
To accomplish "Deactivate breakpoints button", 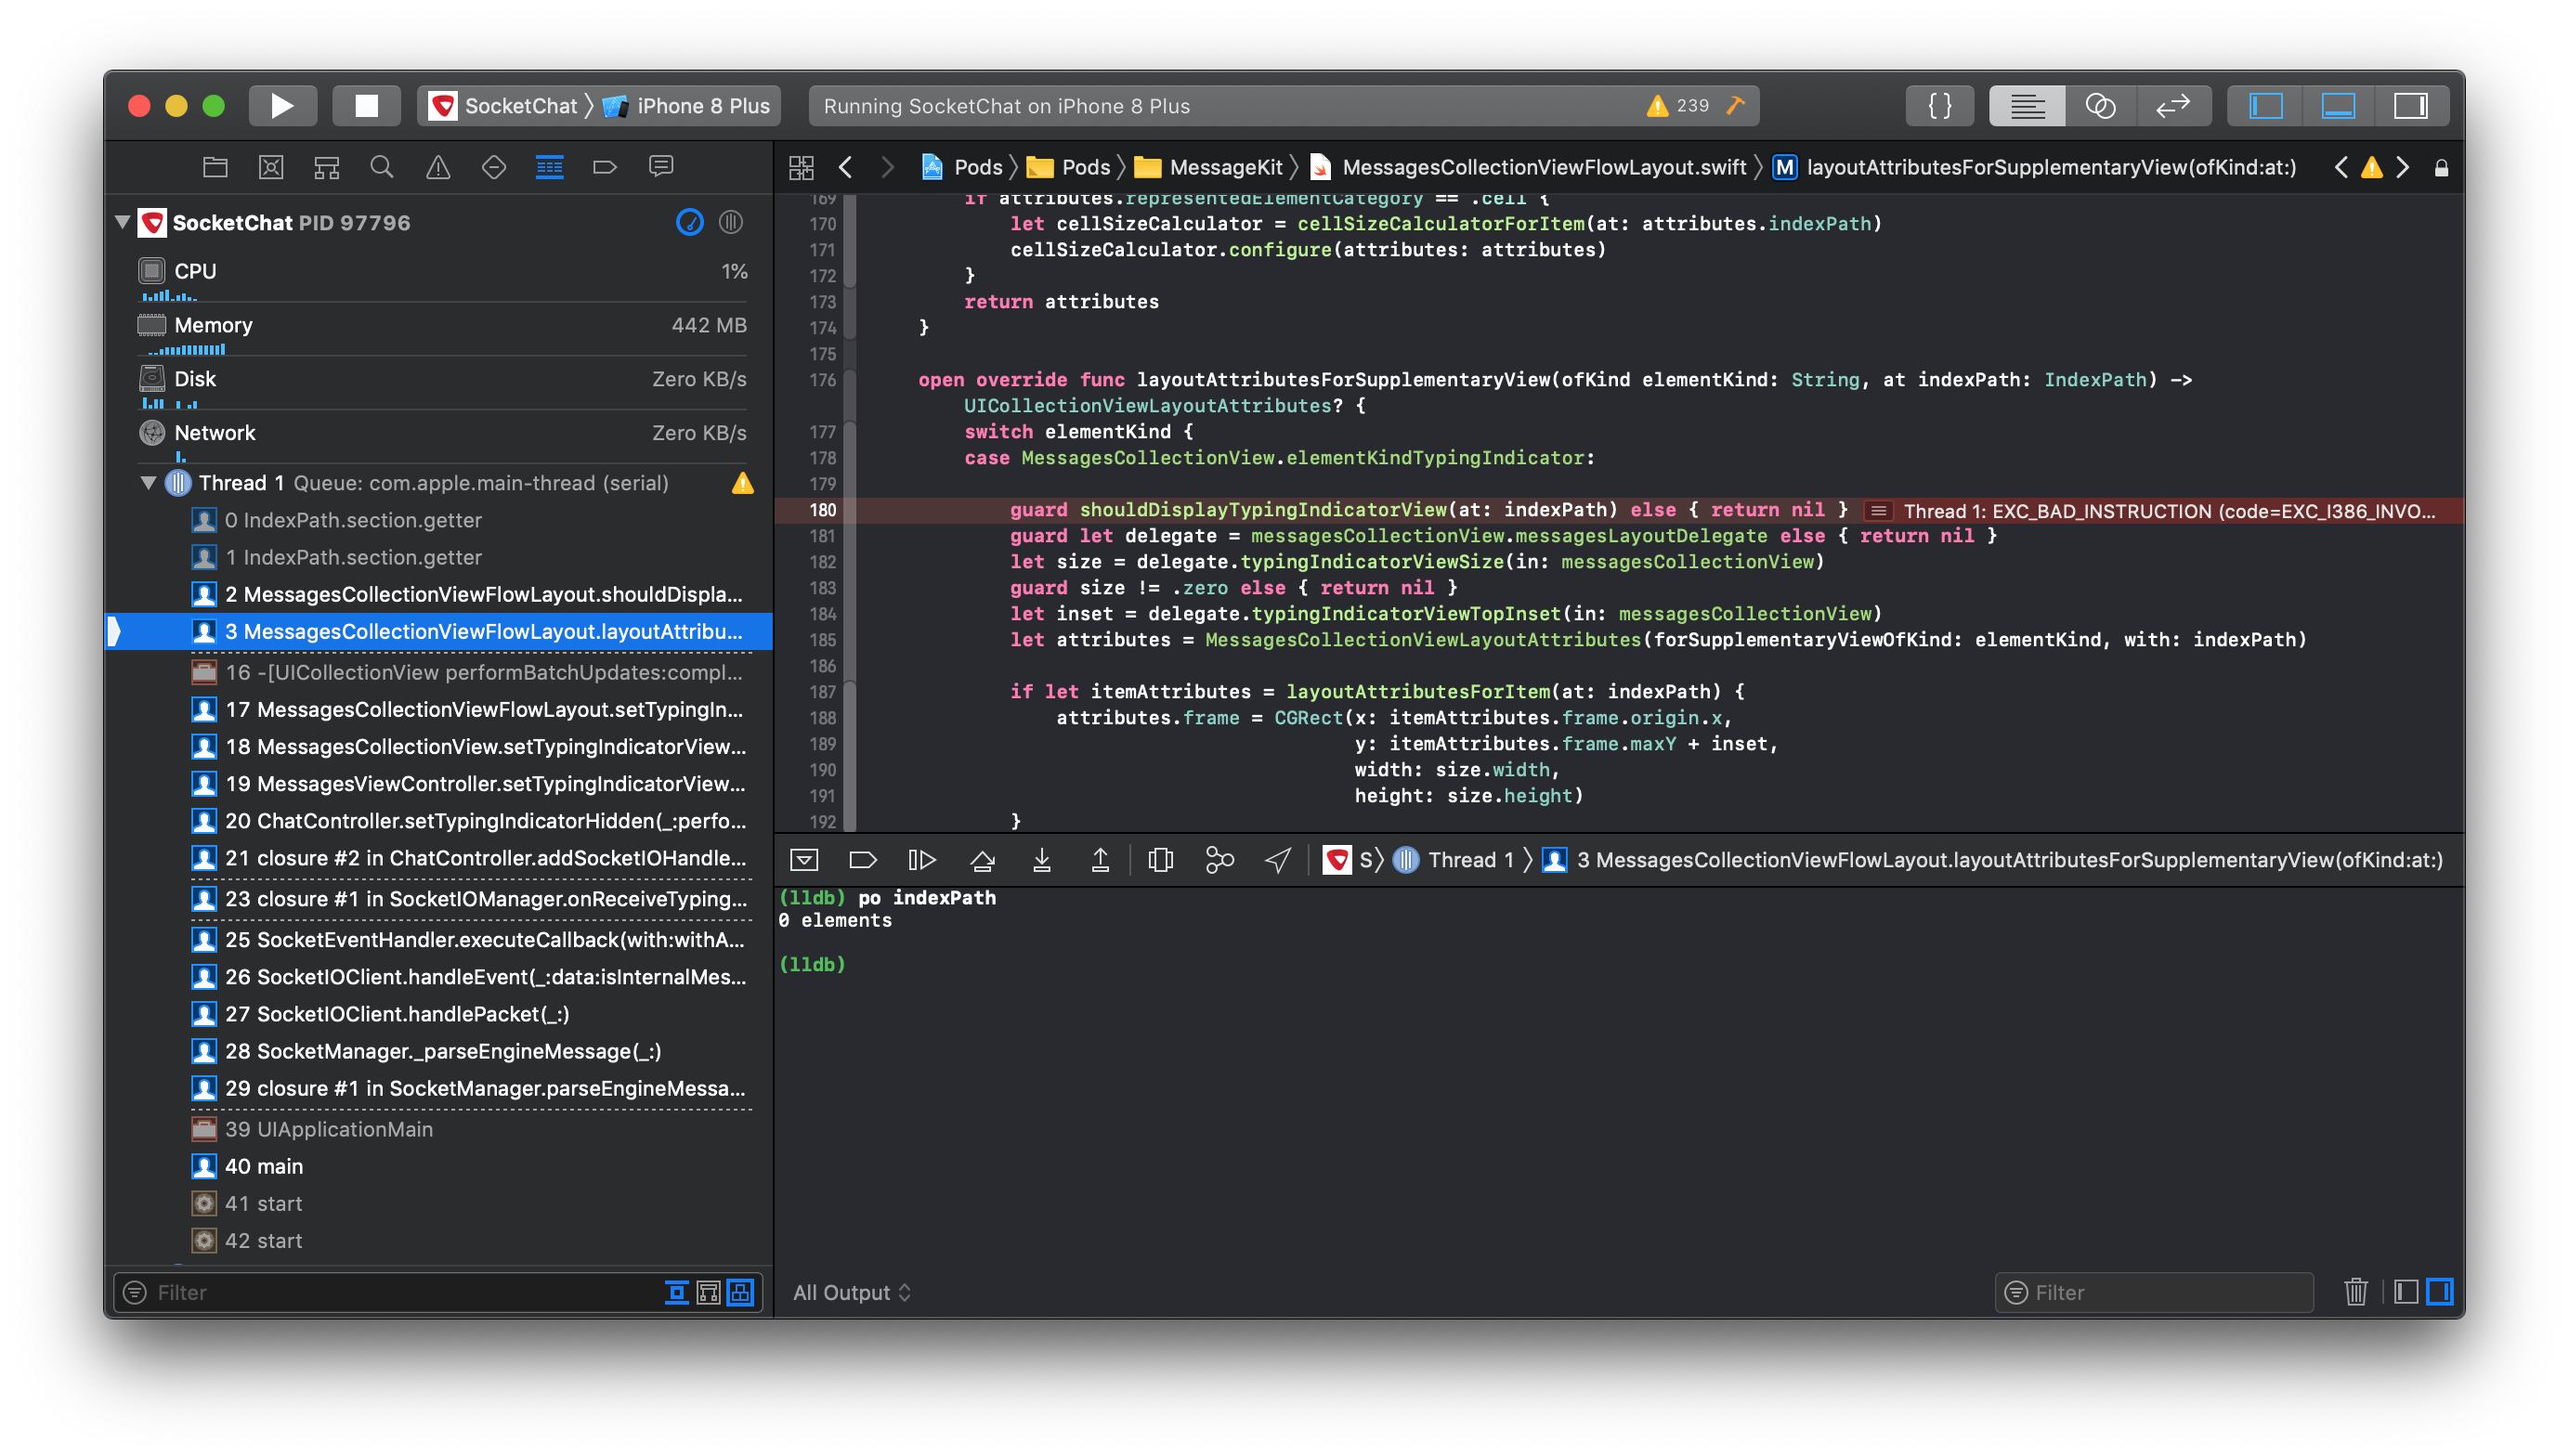I will [x=862, y=860].
